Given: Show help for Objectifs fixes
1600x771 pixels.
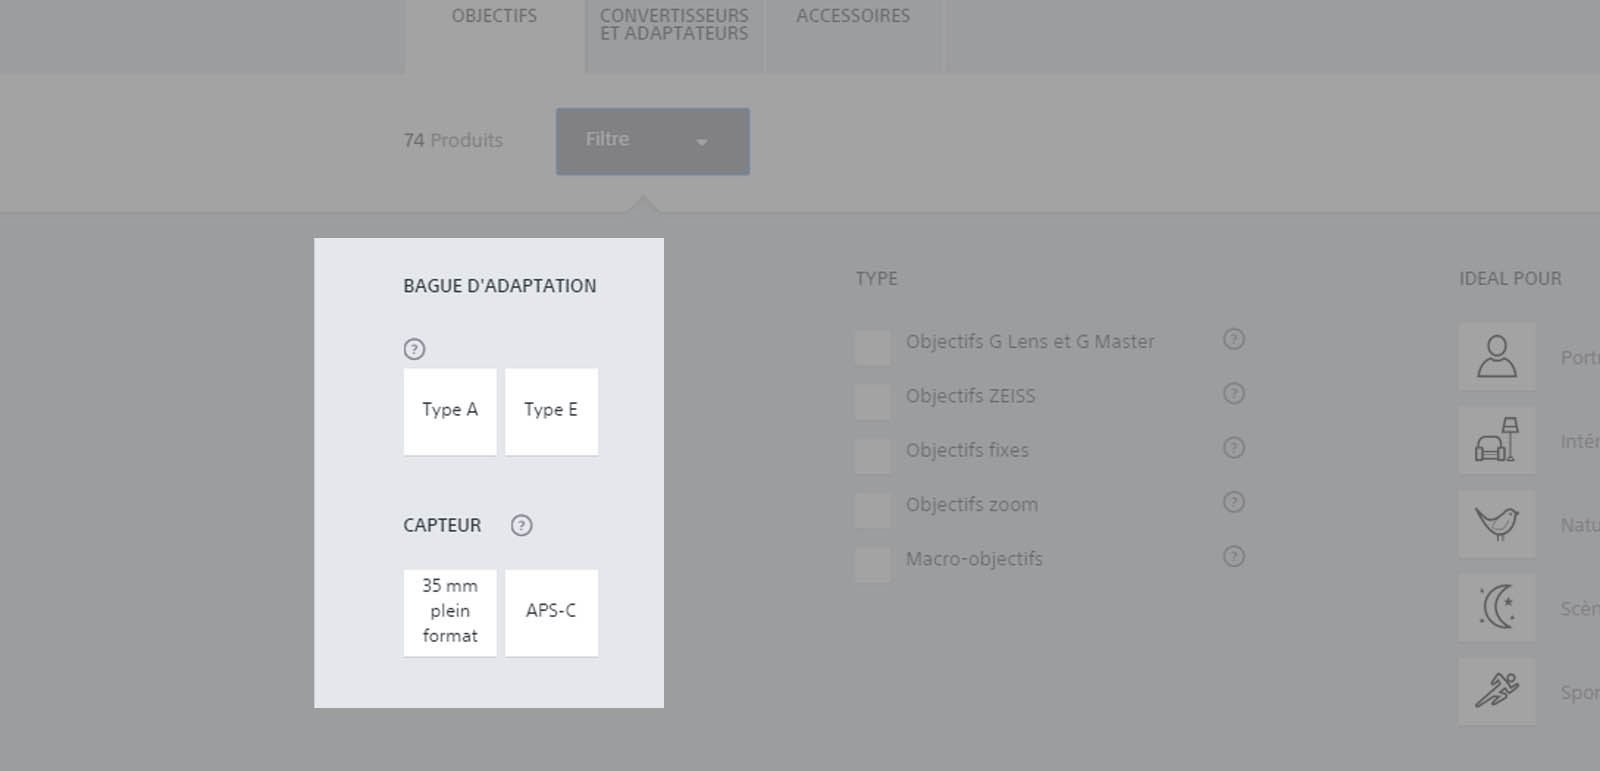Looking at the screenshot, I should click(x=1234, y=447).
